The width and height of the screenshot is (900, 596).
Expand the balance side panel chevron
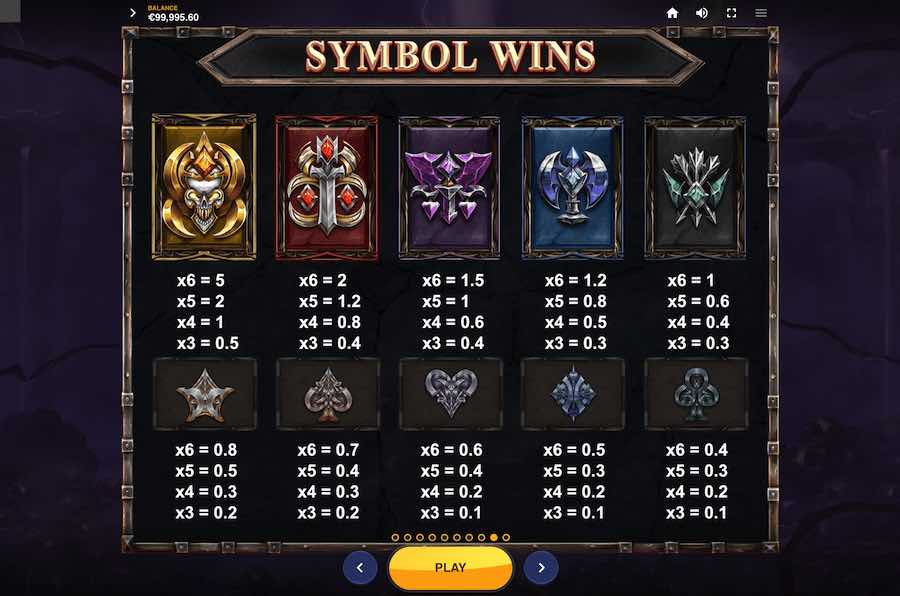(x=133, y=12)
